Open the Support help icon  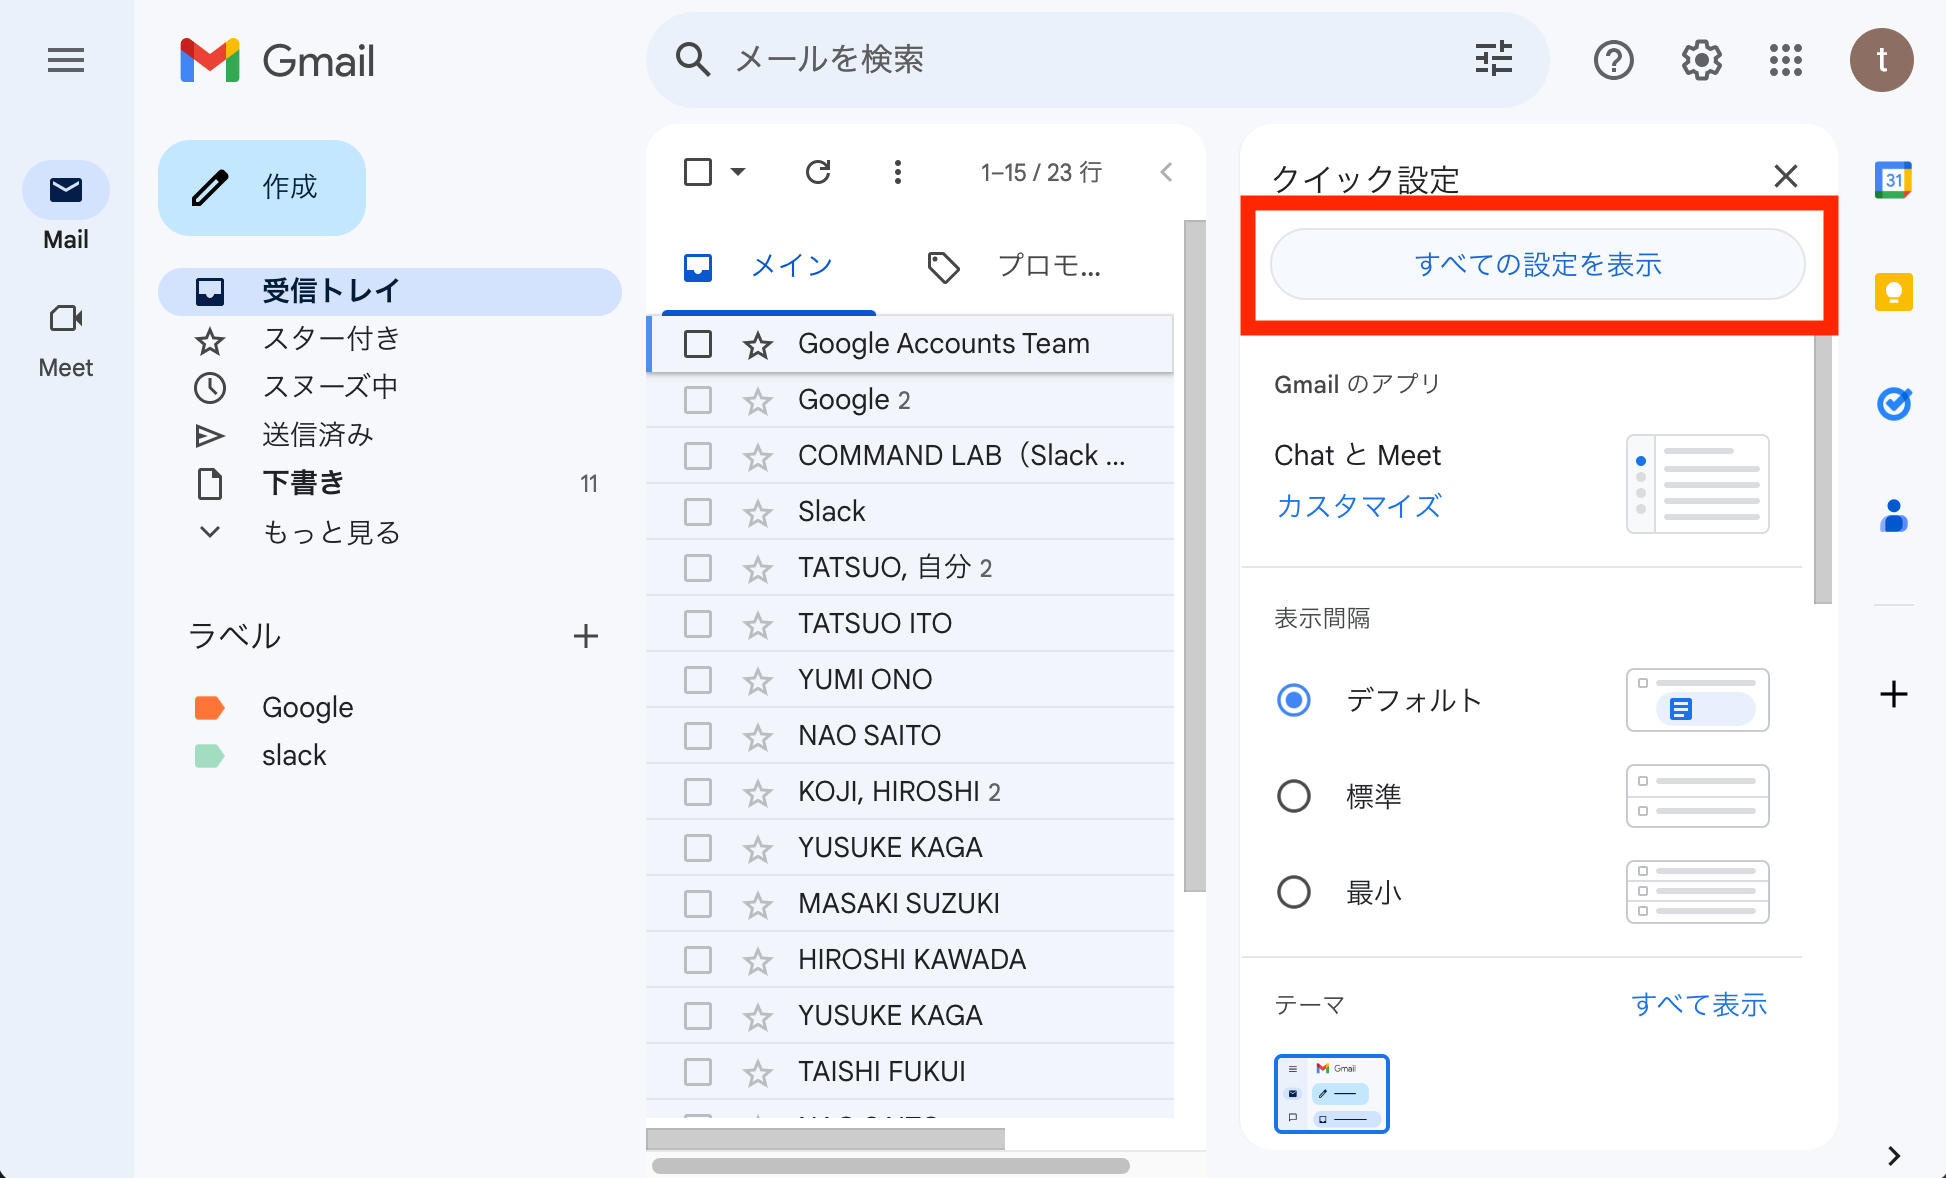point(1614,61)
